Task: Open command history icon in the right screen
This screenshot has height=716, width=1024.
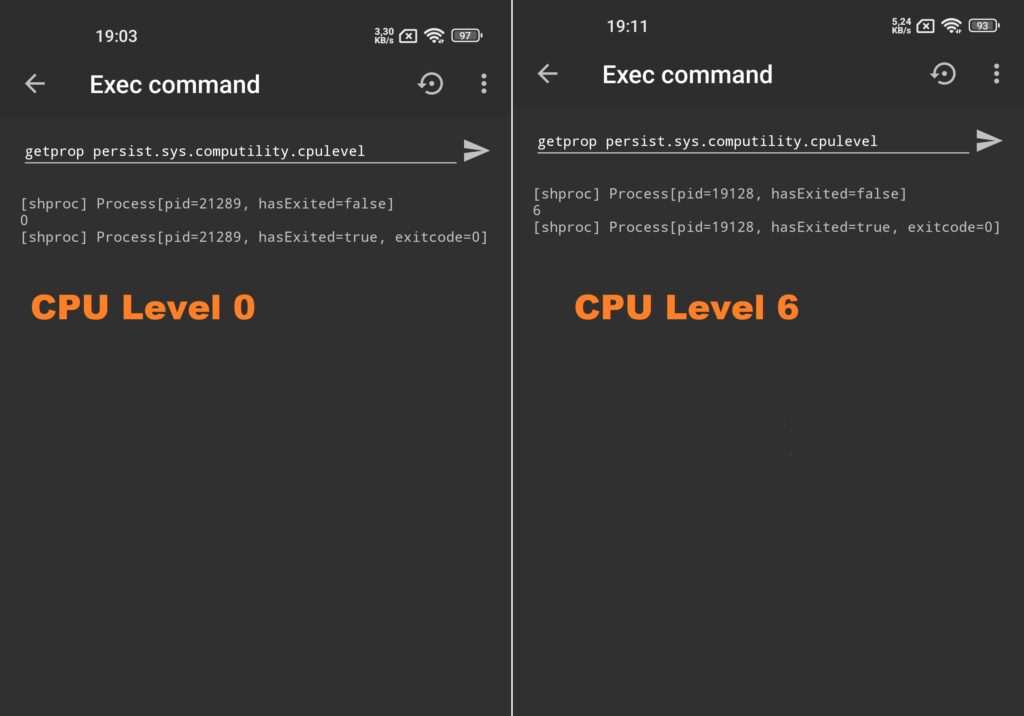Action: (x=943, y=74)
